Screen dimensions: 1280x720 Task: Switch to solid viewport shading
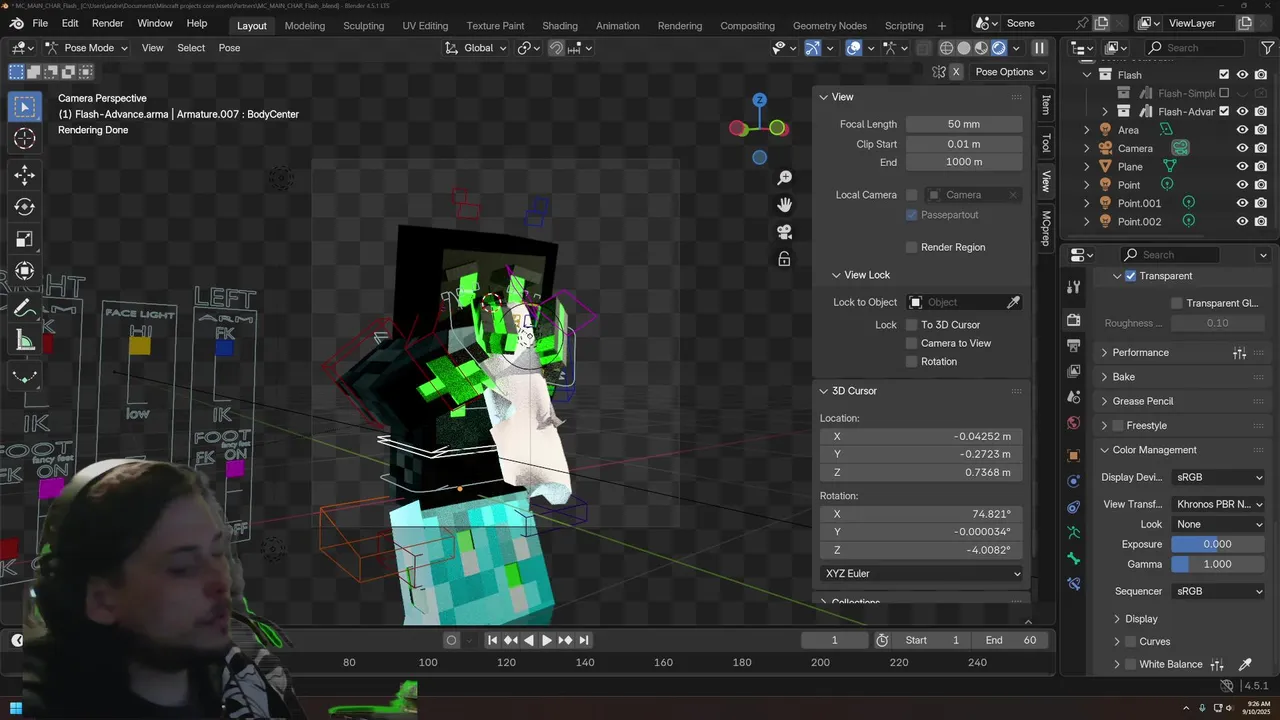click(x=964, y=48)
